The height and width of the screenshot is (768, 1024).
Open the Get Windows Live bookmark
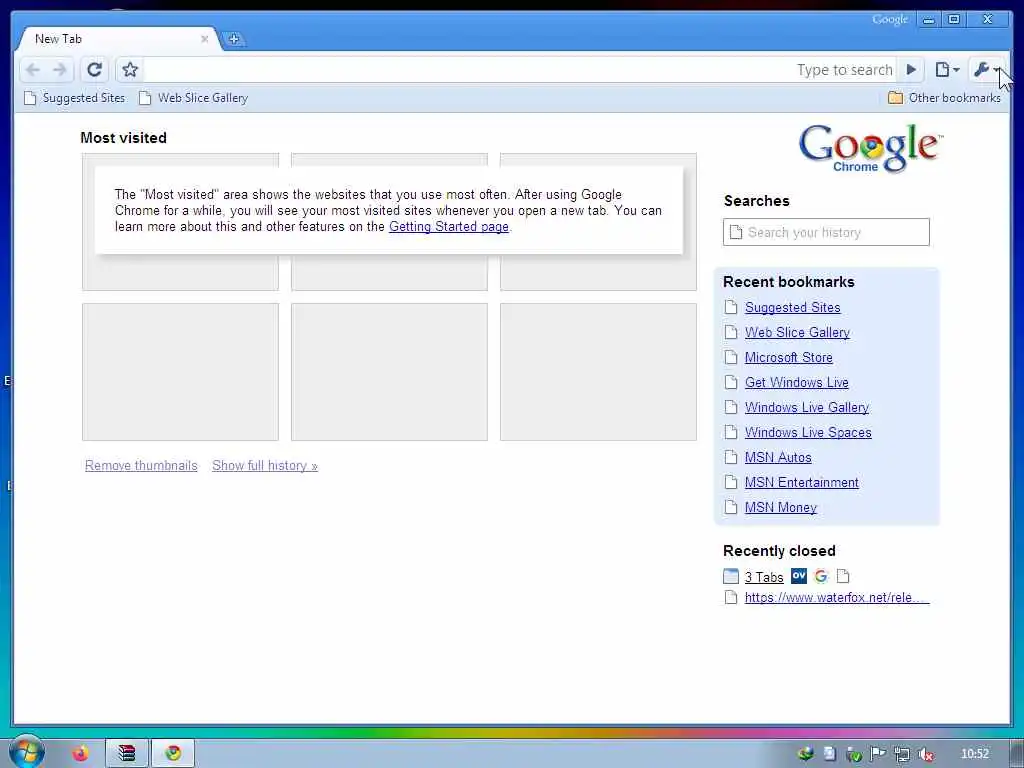(x=796, y=383)
